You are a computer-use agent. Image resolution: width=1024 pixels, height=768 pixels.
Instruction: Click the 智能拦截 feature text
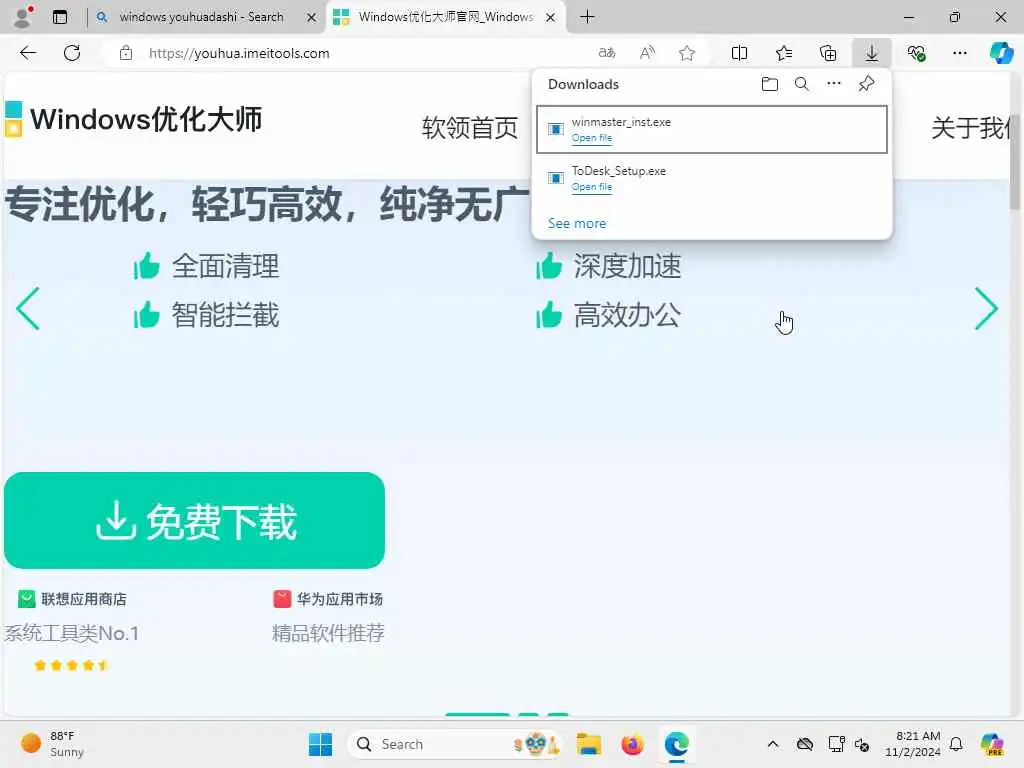coord(225,315)
